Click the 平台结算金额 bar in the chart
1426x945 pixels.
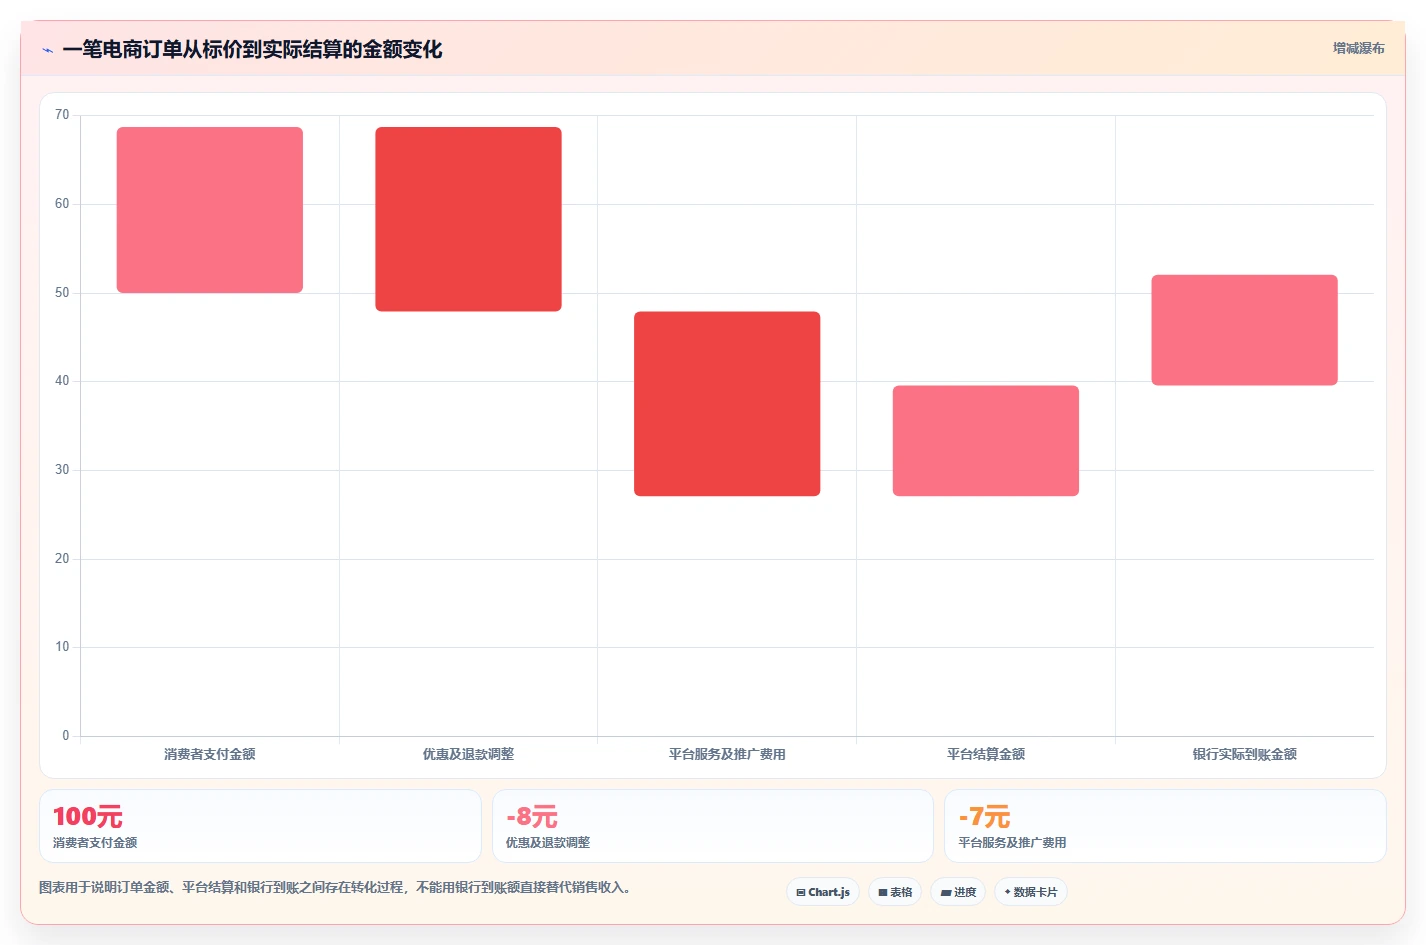(986, 441)
